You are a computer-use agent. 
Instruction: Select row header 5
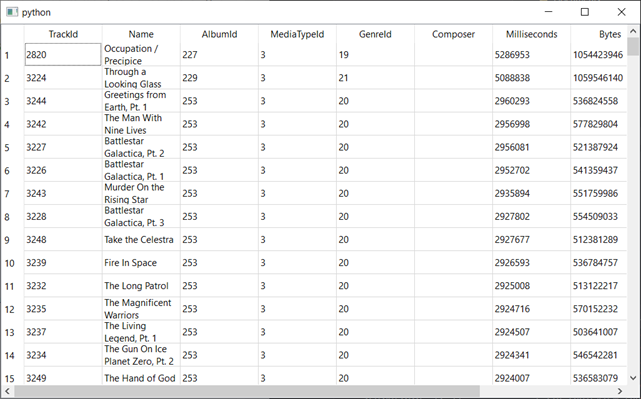click(x=13, y=147)
